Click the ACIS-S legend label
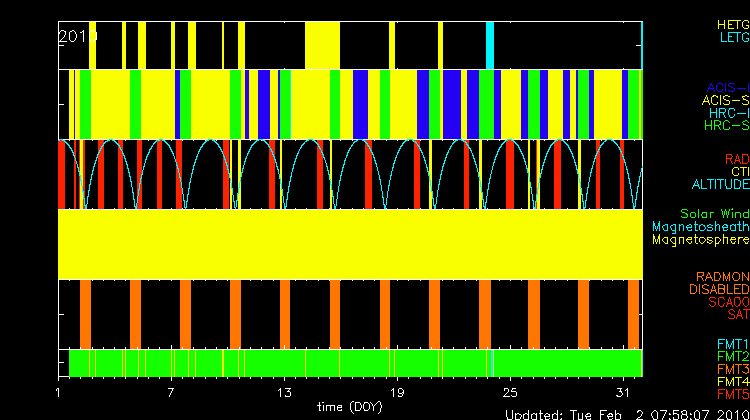 coord(725,100)
